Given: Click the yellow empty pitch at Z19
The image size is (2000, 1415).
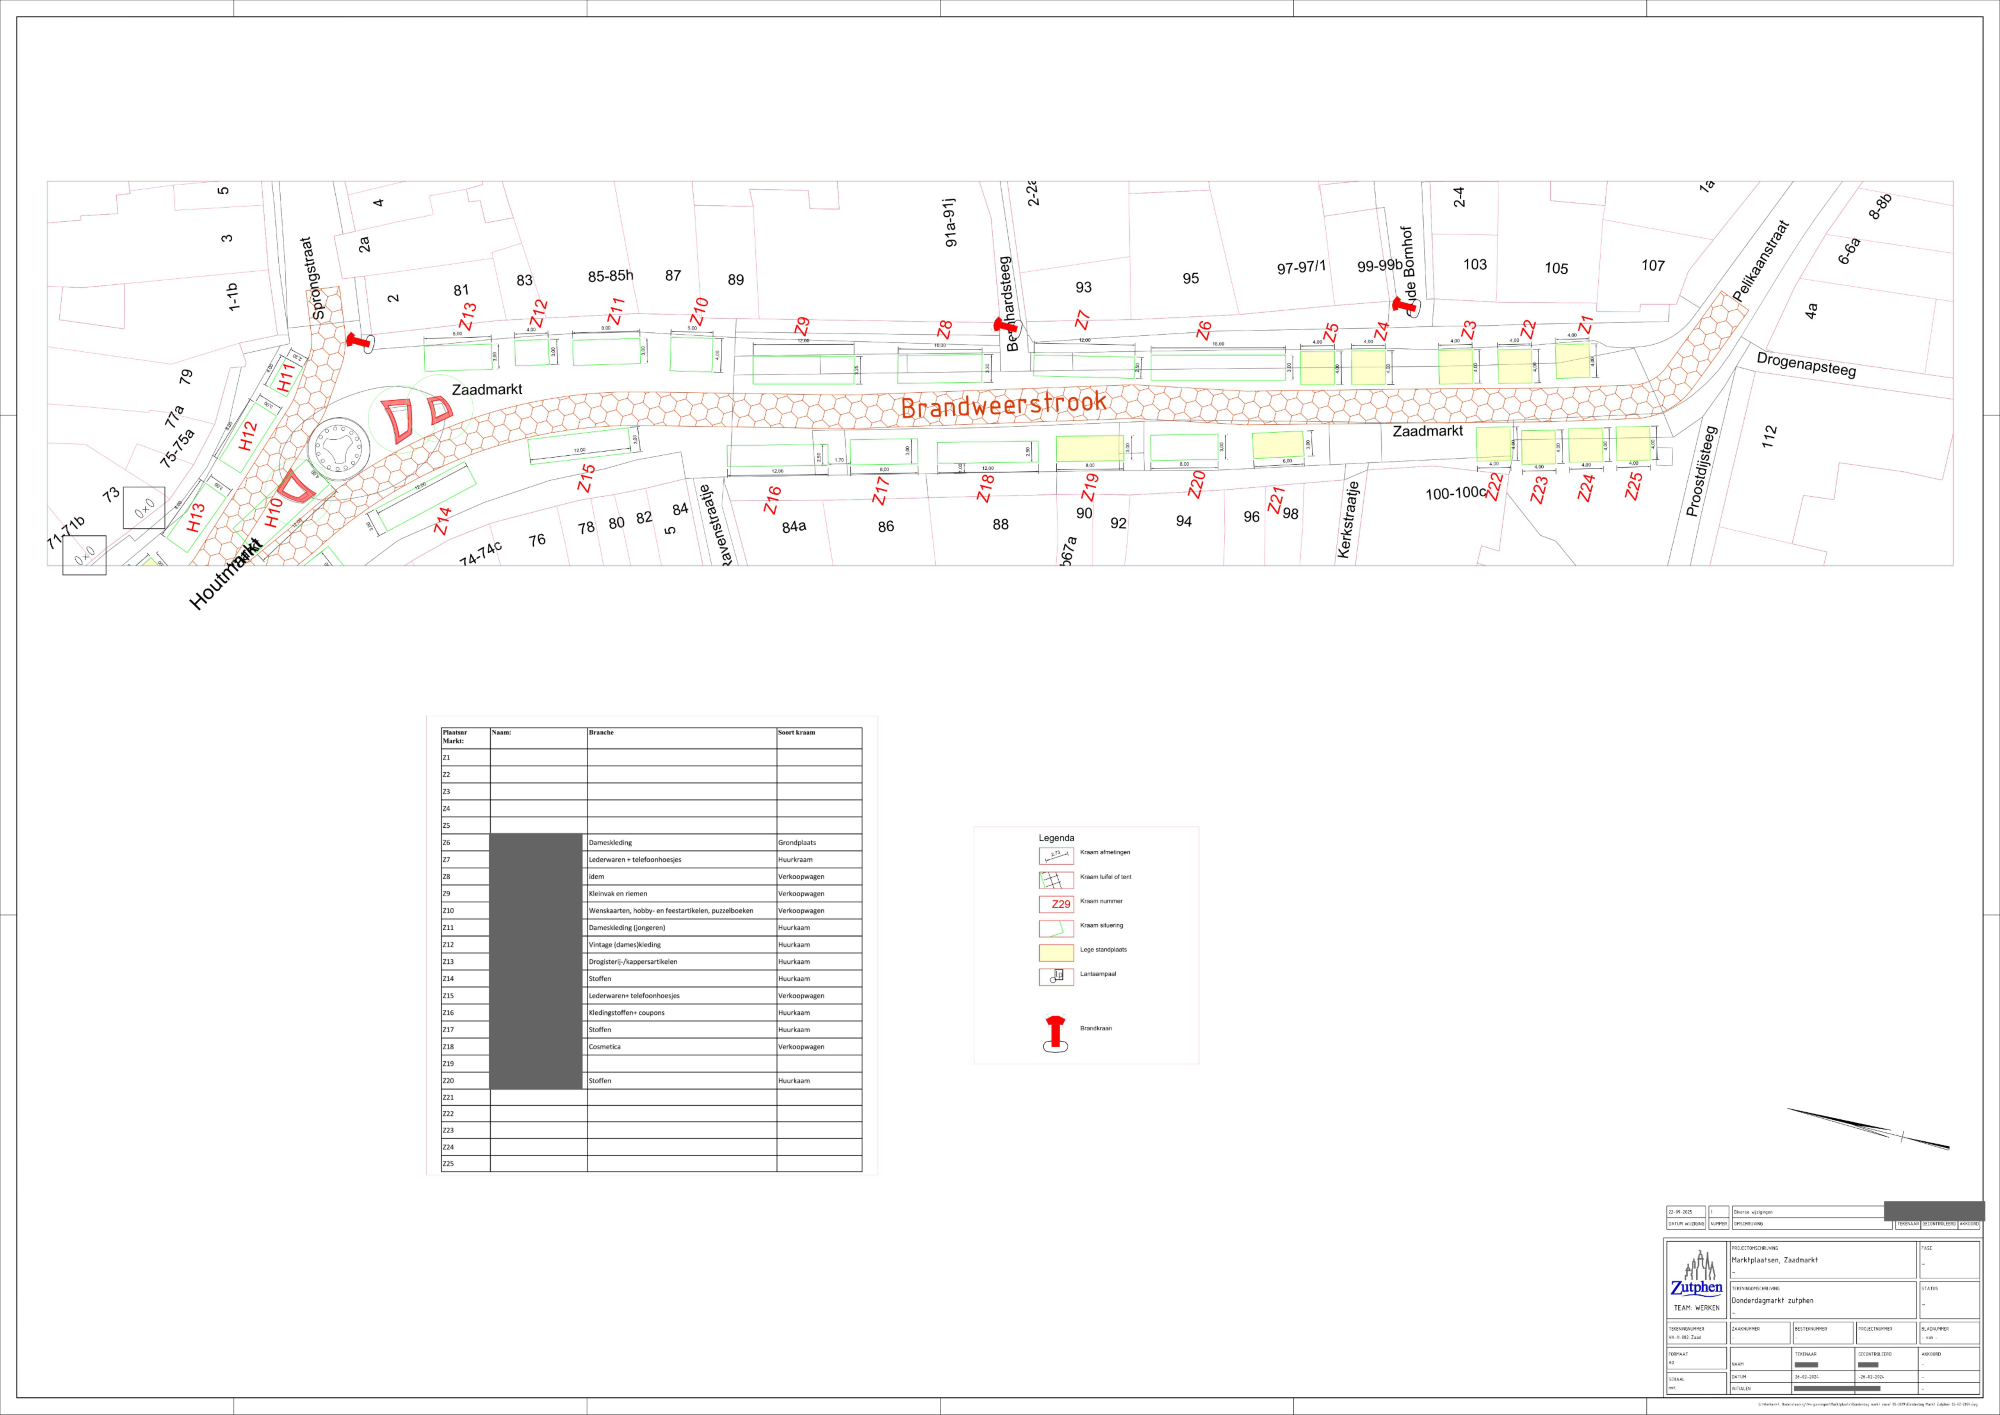Looking at the screenshot, I should [x=1088, y=448].
